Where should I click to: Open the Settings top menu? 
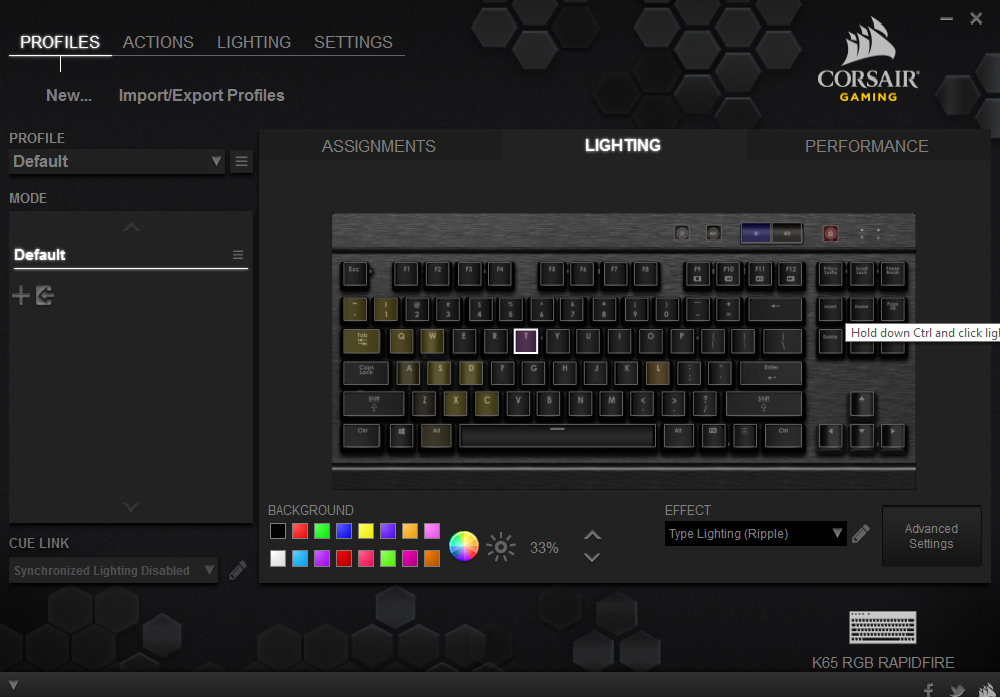[x=353, y=42]
